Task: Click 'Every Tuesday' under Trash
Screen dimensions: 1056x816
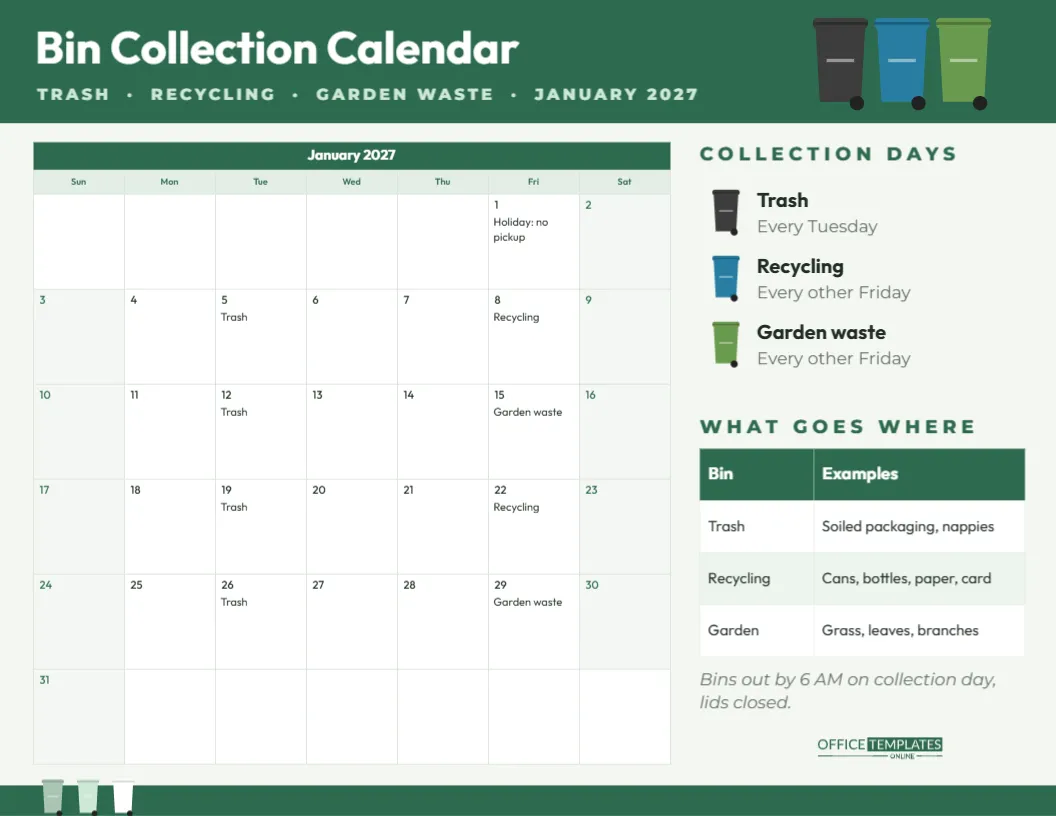Action: [x=817, y=227]
